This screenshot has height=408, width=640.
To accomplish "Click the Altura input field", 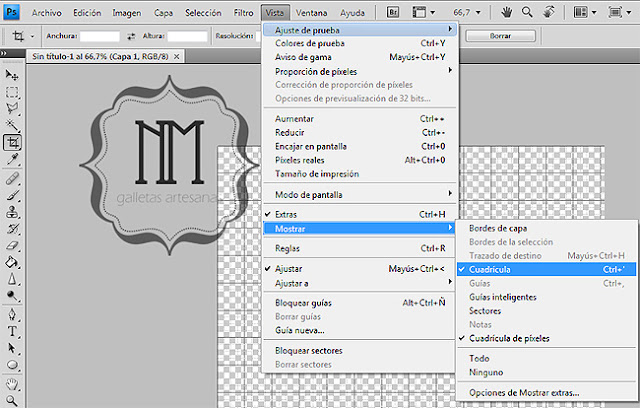I will (x=187, y=36).
